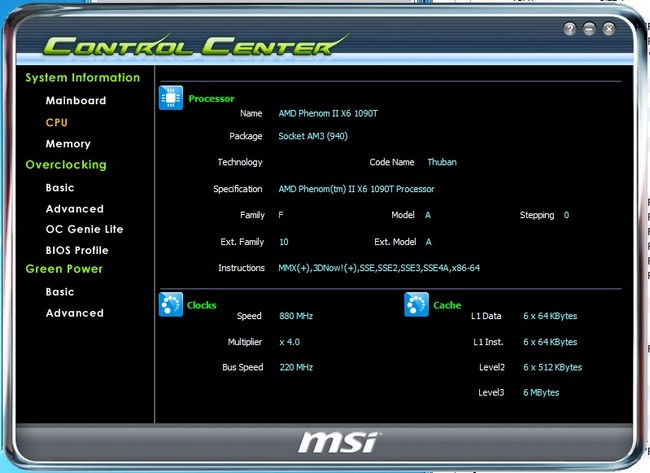Viewport: 650px width, 473px height.
Task: Click the Level3 value 6 MBytes
Action: click(x=541, y=393)
